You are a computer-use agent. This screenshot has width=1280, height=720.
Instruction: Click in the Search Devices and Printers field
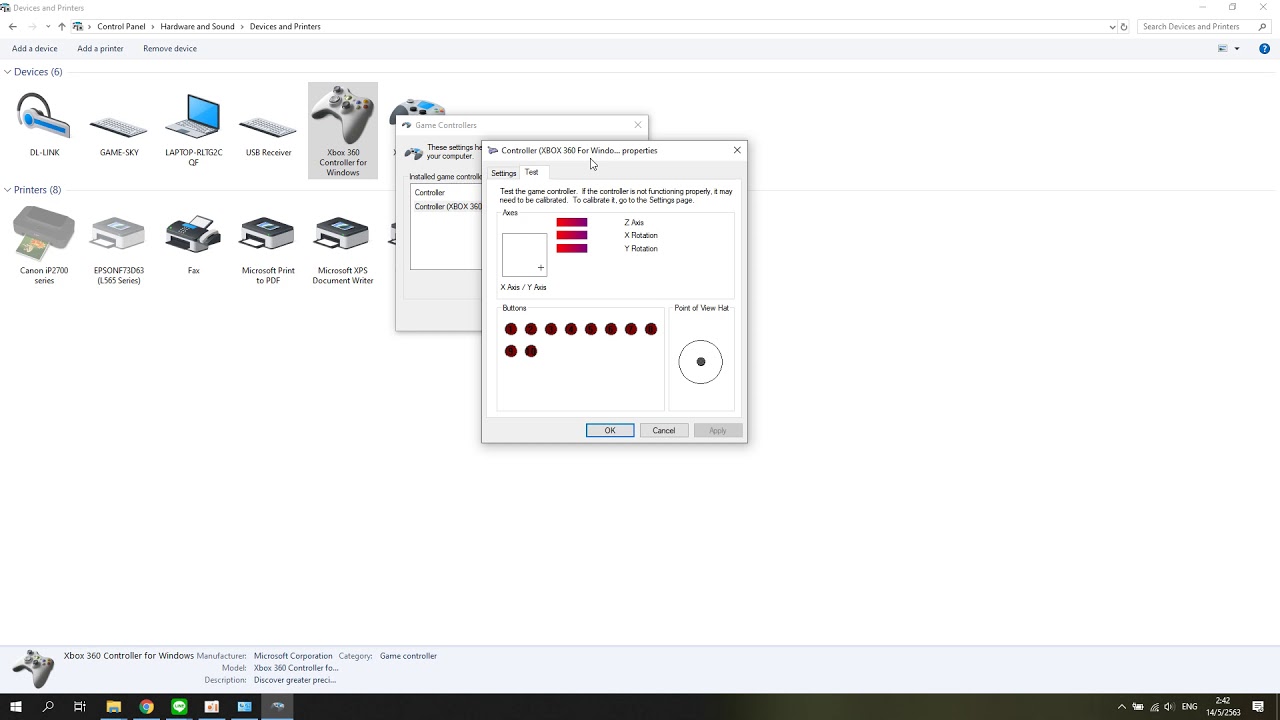(x=1197, y=27)
